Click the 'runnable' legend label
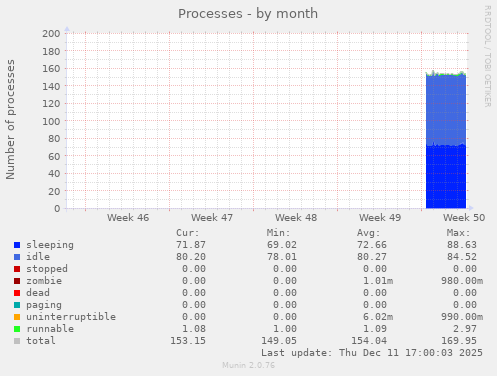This screenshot has height=376, width=497. click(x=50, y=329)
